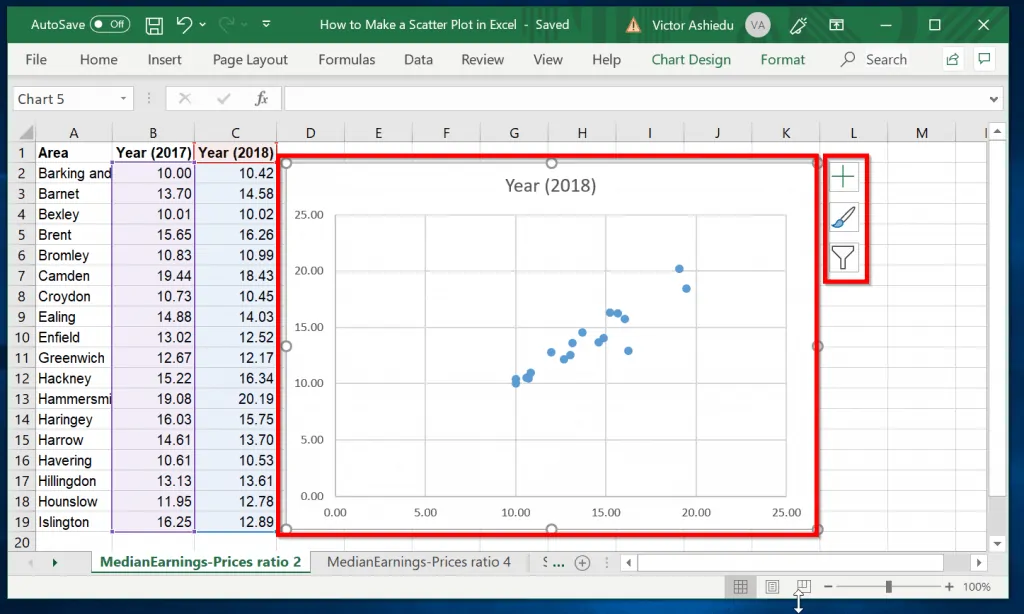Switch to MedianEarnings-Prices ratio 4 sheet
The image size is (1024, 614).
tap(419, 562)
